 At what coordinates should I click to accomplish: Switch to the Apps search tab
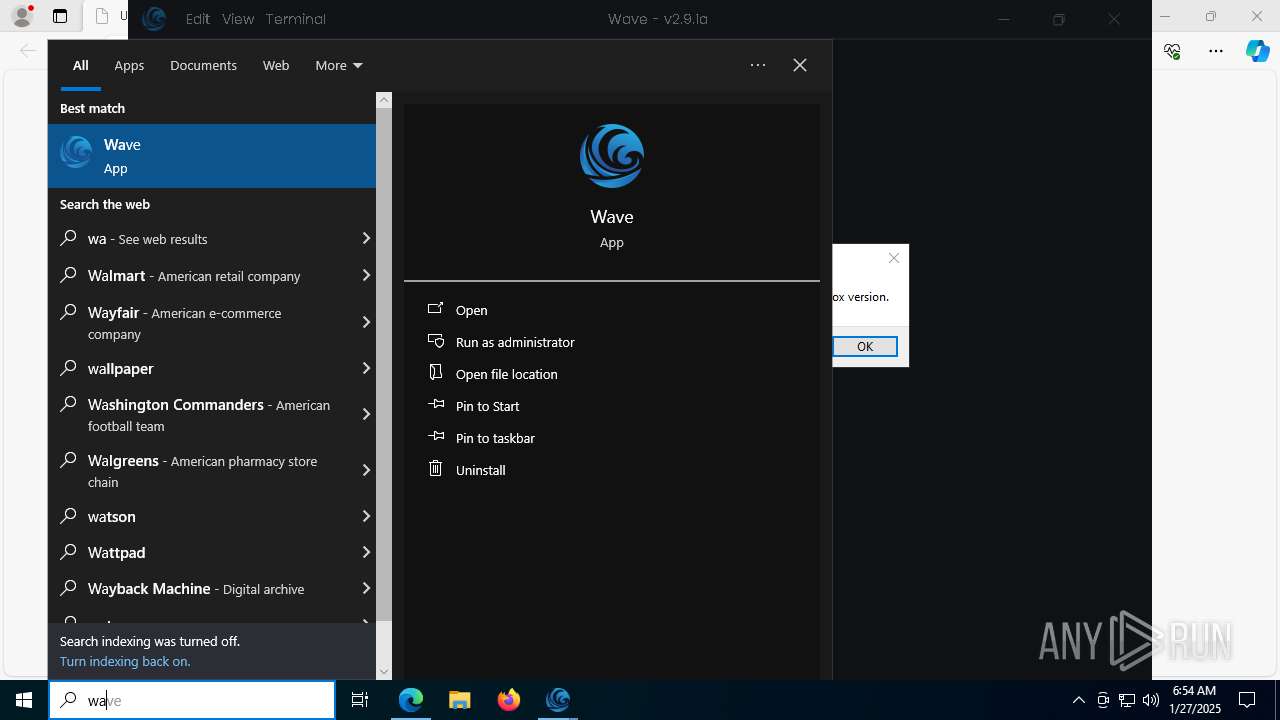[x=129, y=65]
